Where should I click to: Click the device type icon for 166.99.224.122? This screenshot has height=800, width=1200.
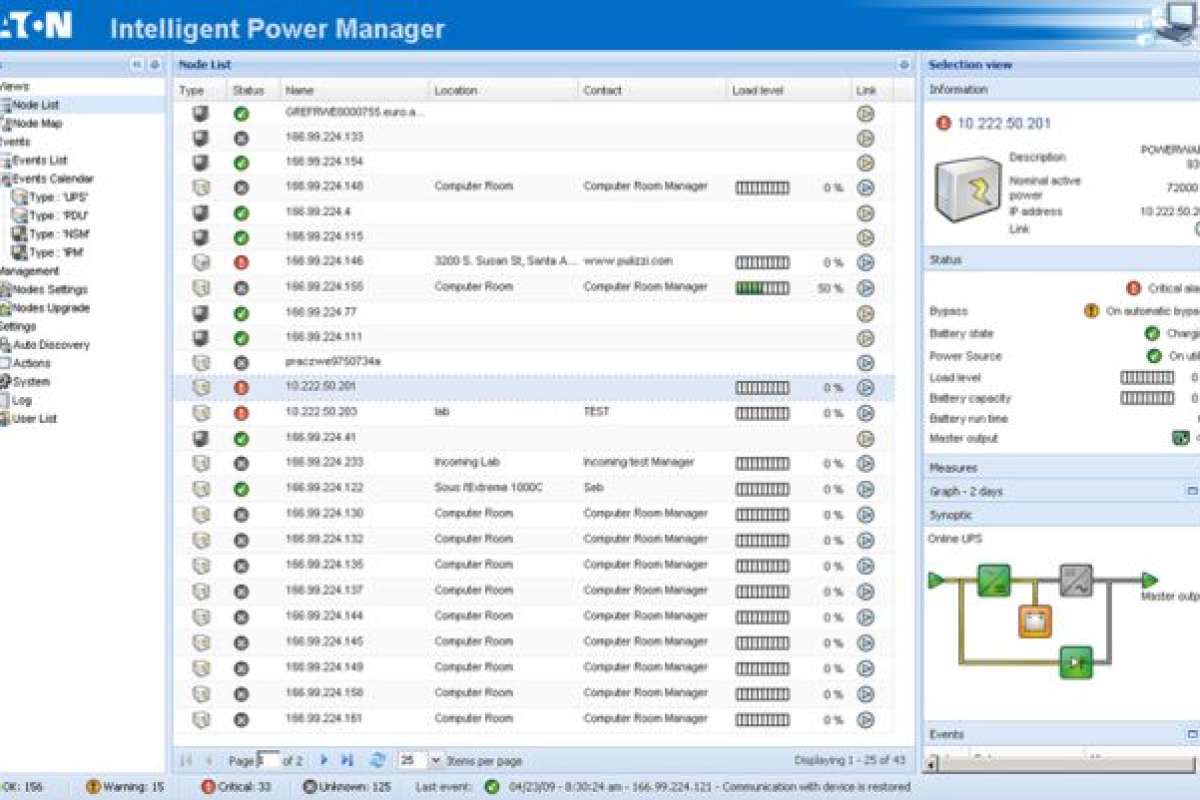(201, 489)
